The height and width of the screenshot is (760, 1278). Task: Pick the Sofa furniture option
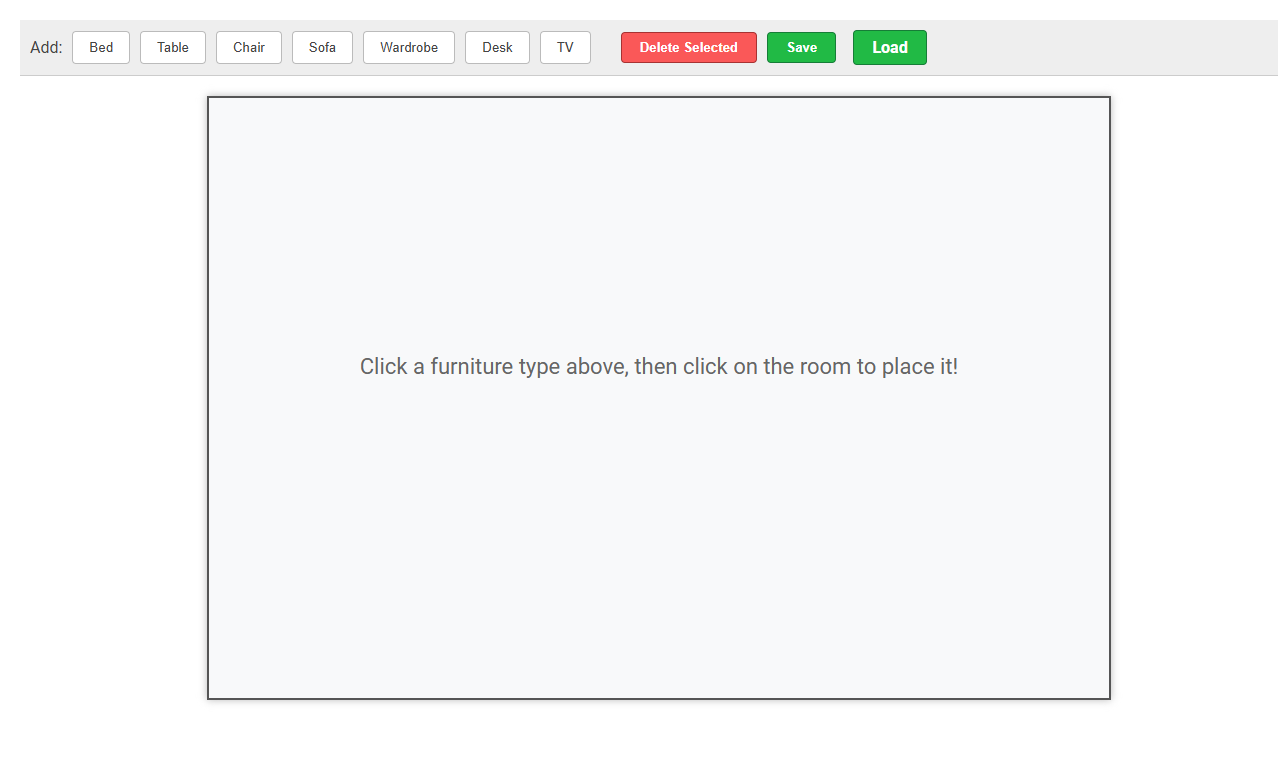click(322, 47)
